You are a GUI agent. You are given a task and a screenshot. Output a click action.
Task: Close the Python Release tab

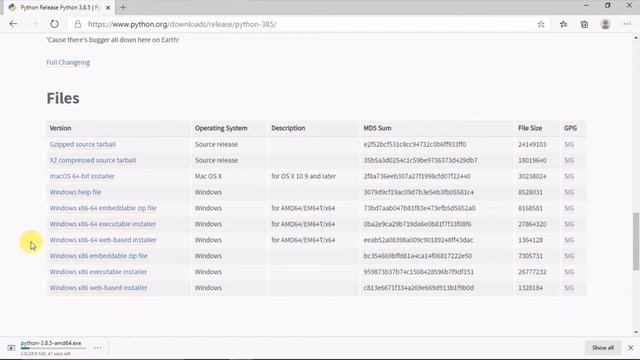(108, 7)
